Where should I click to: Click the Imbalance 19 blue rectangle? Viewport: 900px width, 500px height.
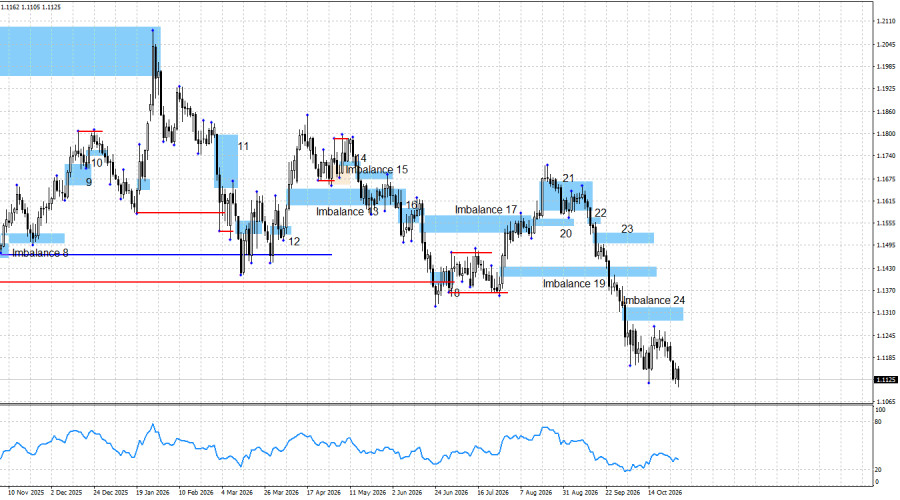[579, 272]
